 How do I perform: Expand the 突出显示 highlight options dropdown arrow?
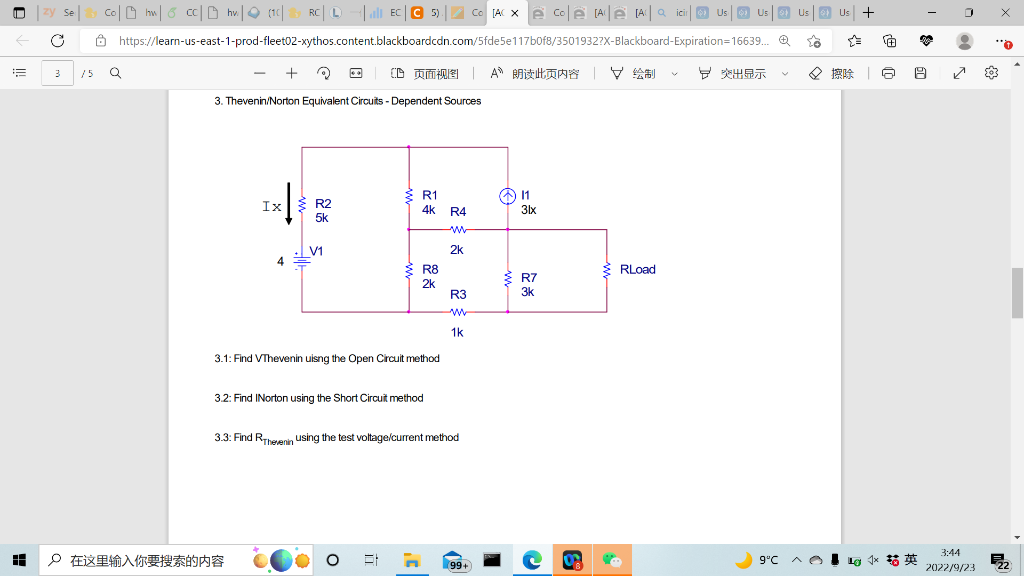[785, 74]
